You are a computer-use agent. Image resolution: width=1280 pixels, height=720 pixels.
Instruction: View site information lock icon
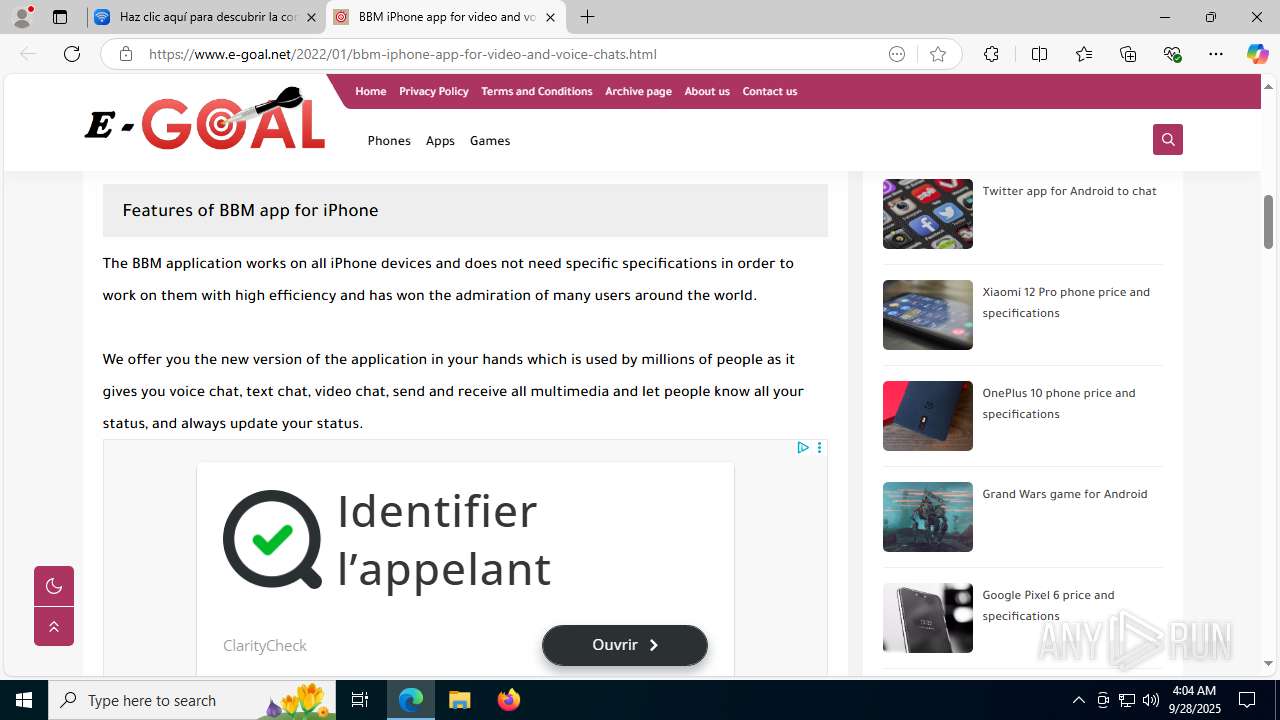point(126,54)
